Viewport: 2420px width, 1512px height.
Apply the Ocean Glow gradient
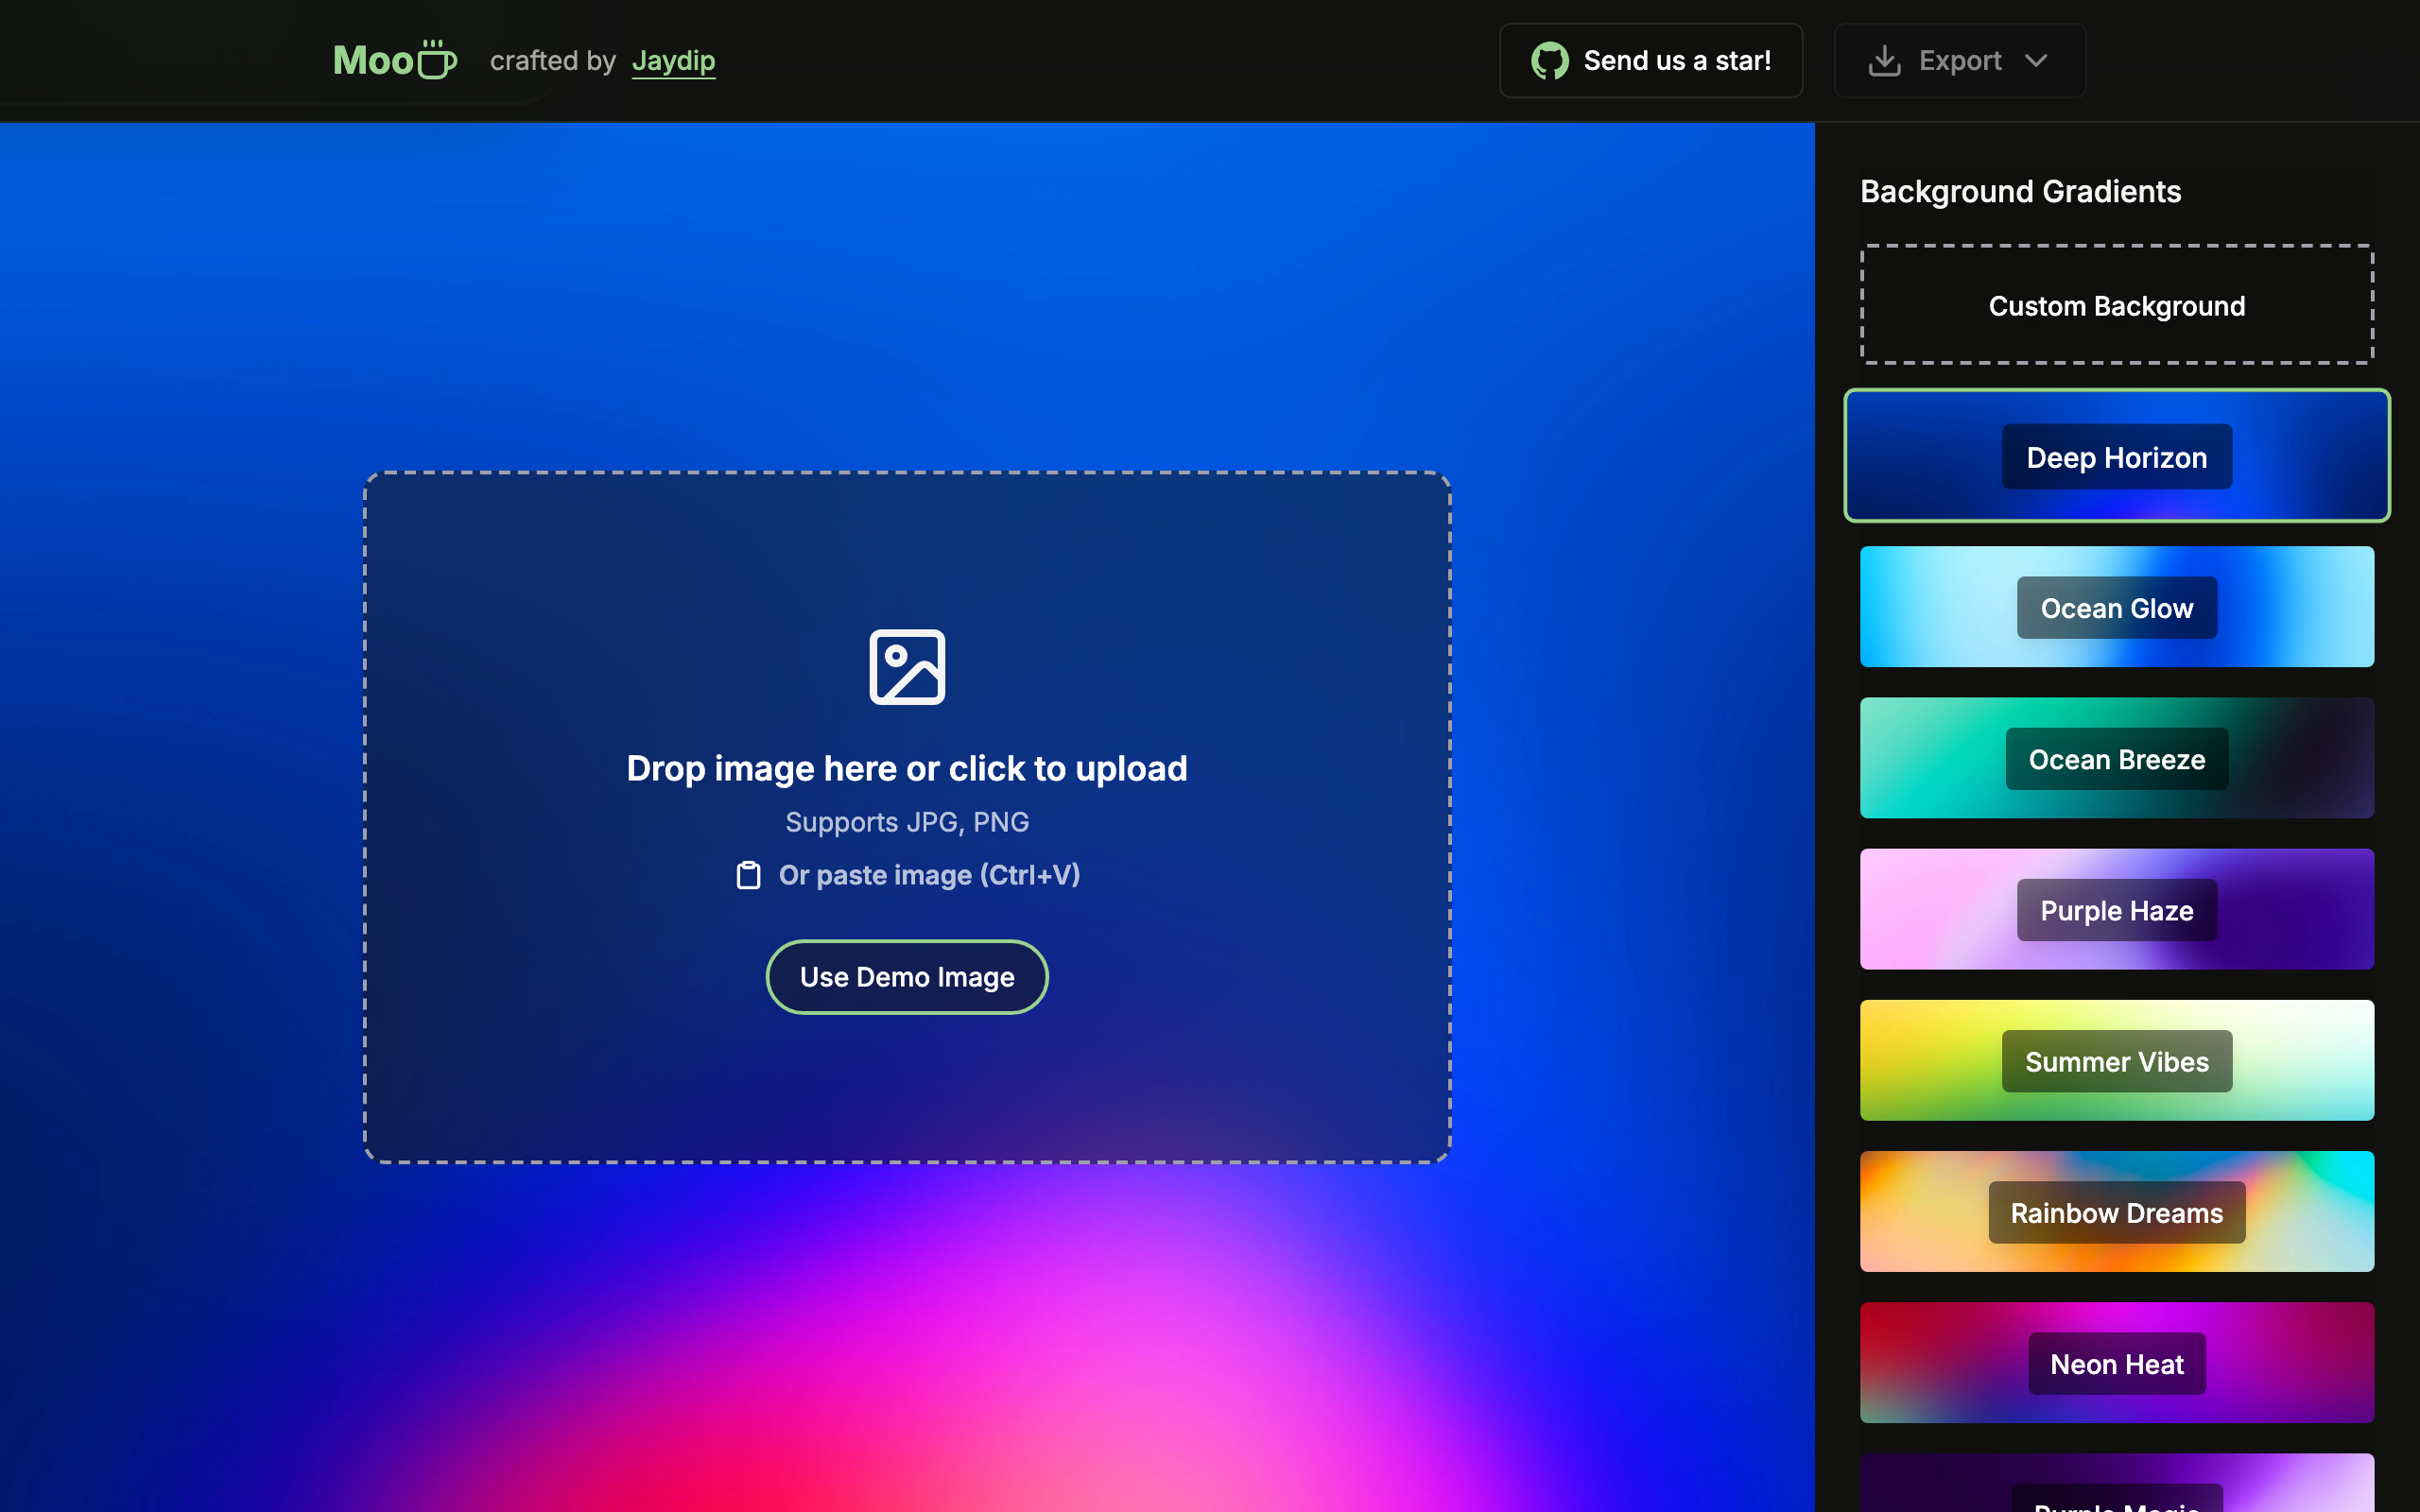tap(2116, 608)
